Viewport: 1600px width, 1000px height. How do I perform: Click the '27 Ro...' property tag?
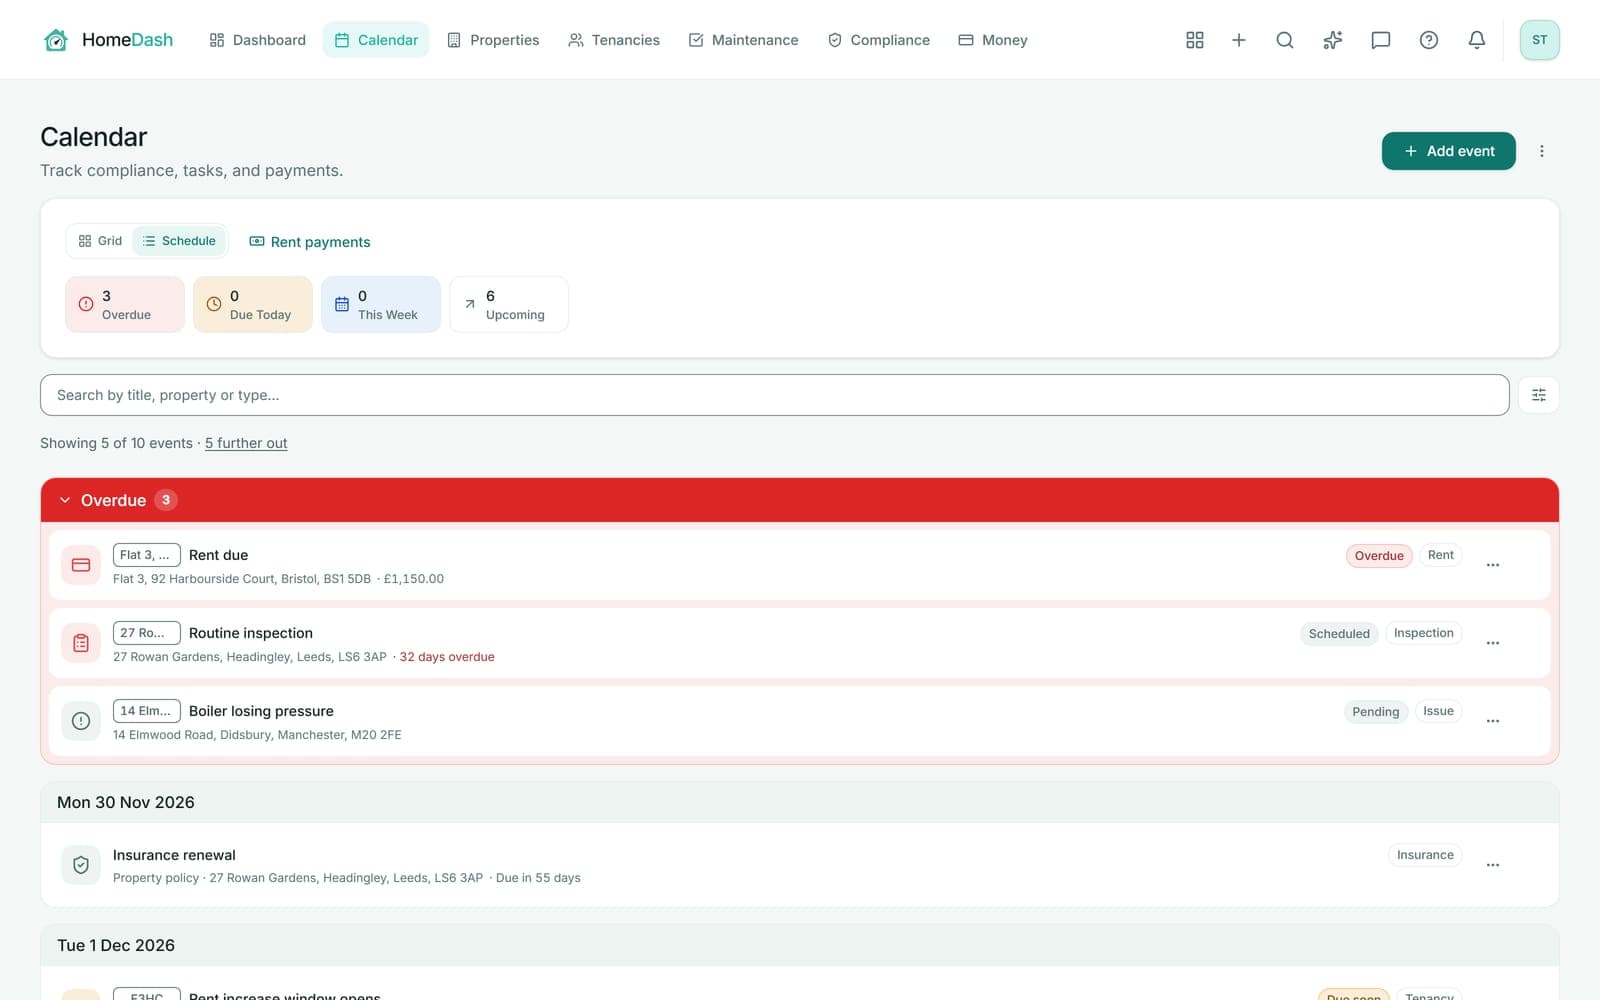[147, 633]
